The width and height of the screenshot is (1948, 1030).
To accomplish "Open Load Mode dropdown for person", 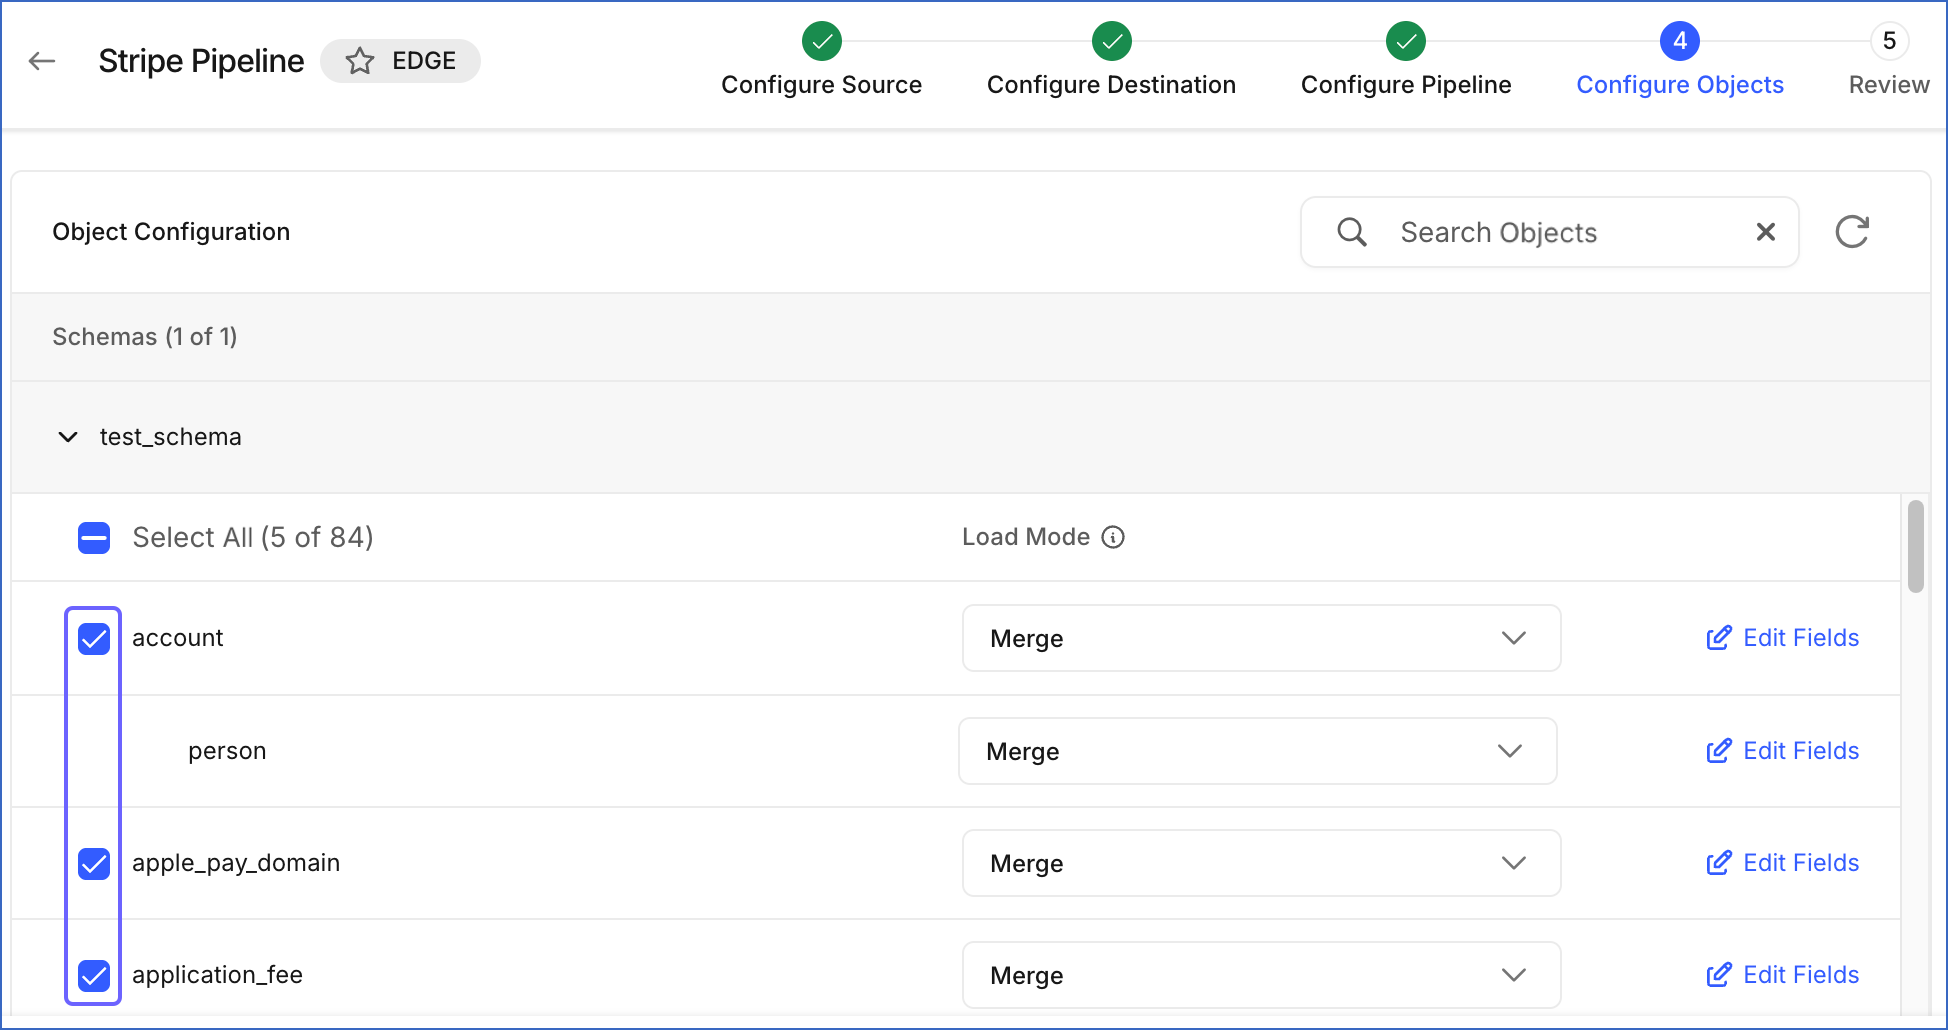I will point(1257,751).
